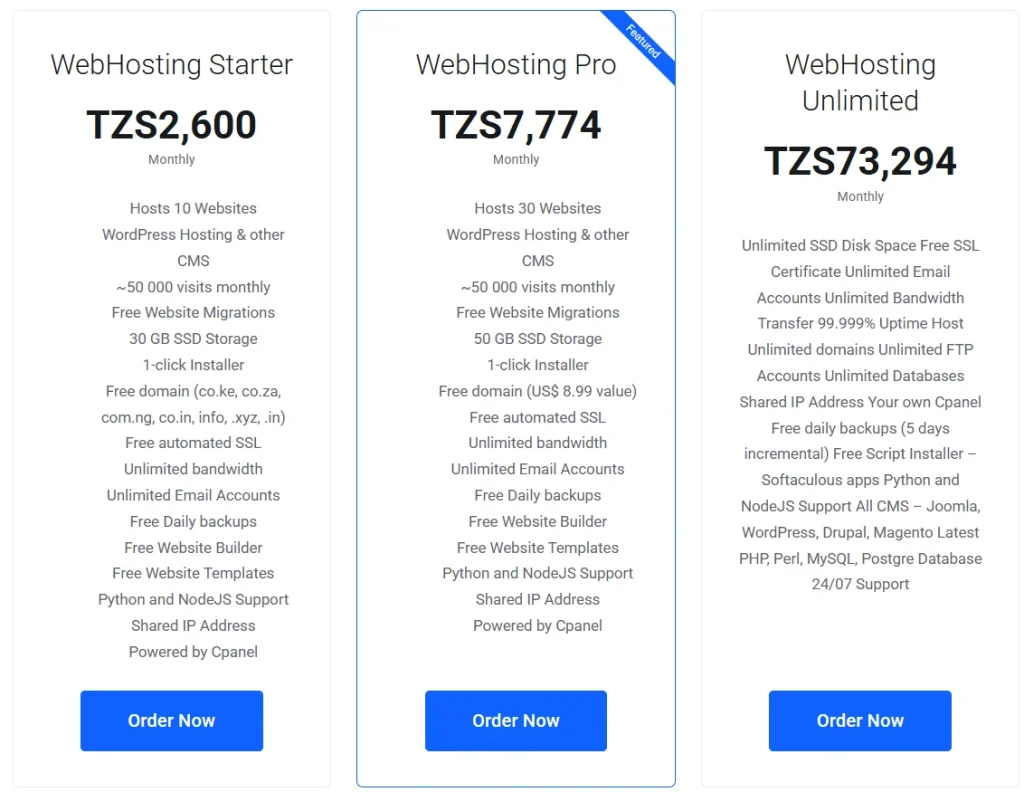The image size is (1024, 792).
Task: Click the Free Website Migrations feature in Starter
Action: (x=193, y=312)
